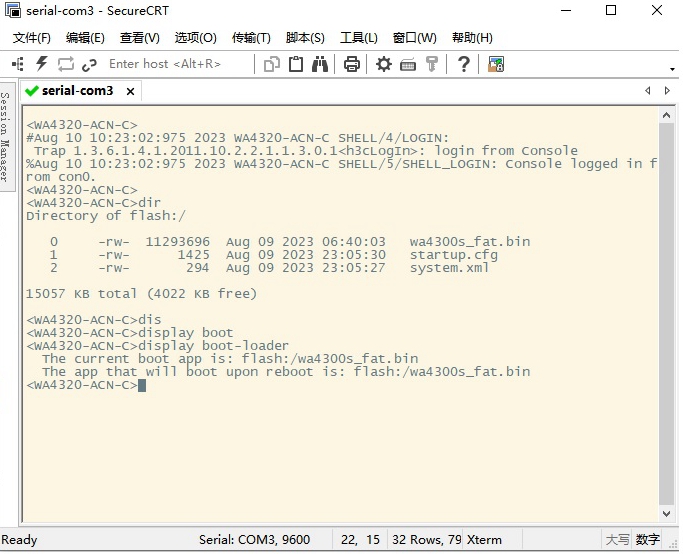Maximize the SecureCRT window
This screenshot has height=554, width=683.
click(611, 10)
